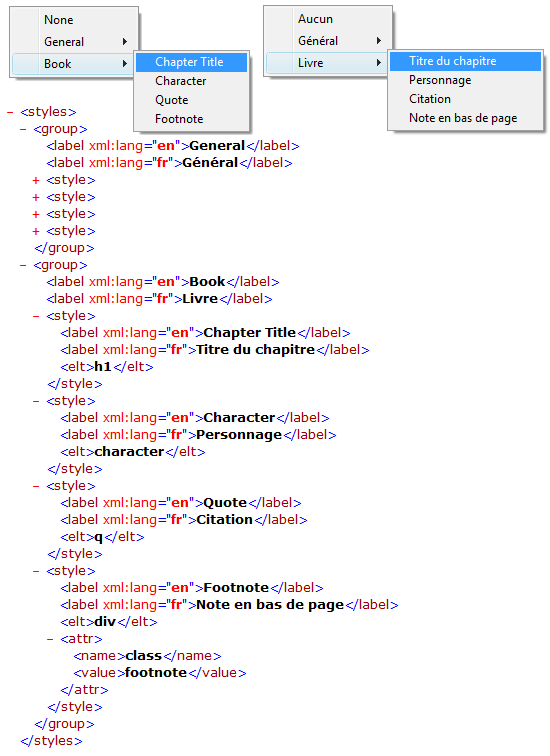Choose Note en bas de page
Screen dimensions: 550x756
465,118
